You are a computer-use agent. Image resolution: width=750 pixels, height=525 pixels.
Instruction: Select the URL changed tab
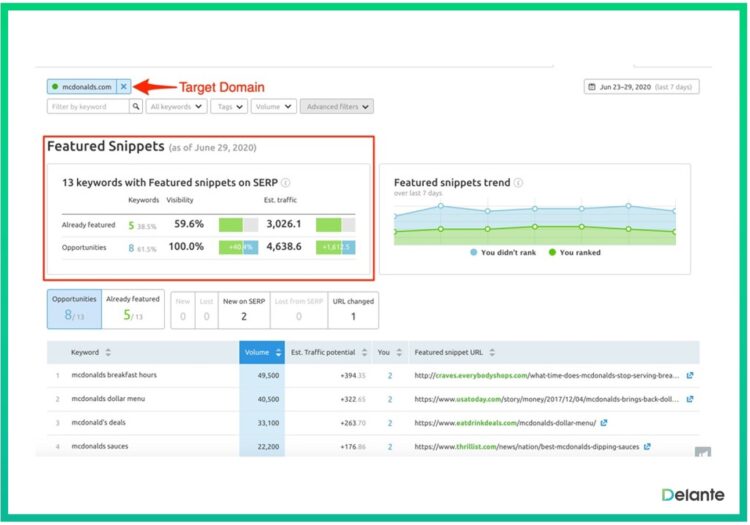[x=353, y=310]
